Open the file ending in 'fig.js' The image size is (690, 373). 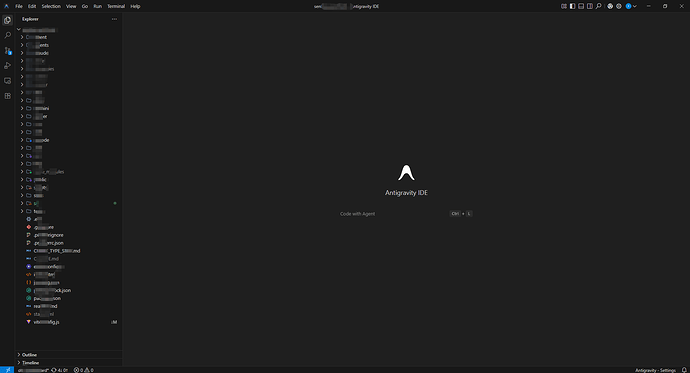[69, 322]
